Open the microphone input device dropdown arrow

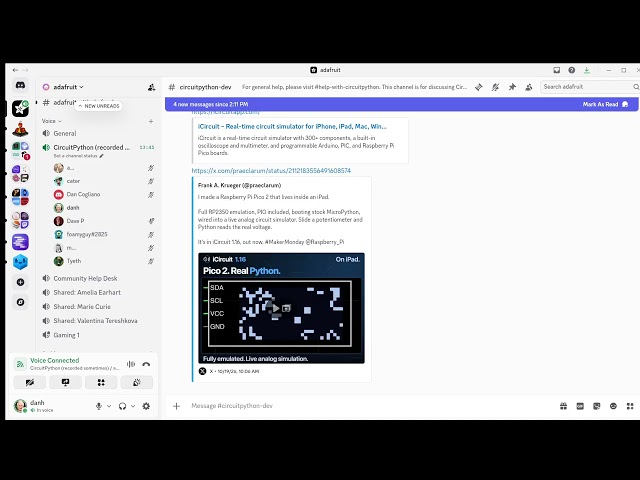point(109,406)
